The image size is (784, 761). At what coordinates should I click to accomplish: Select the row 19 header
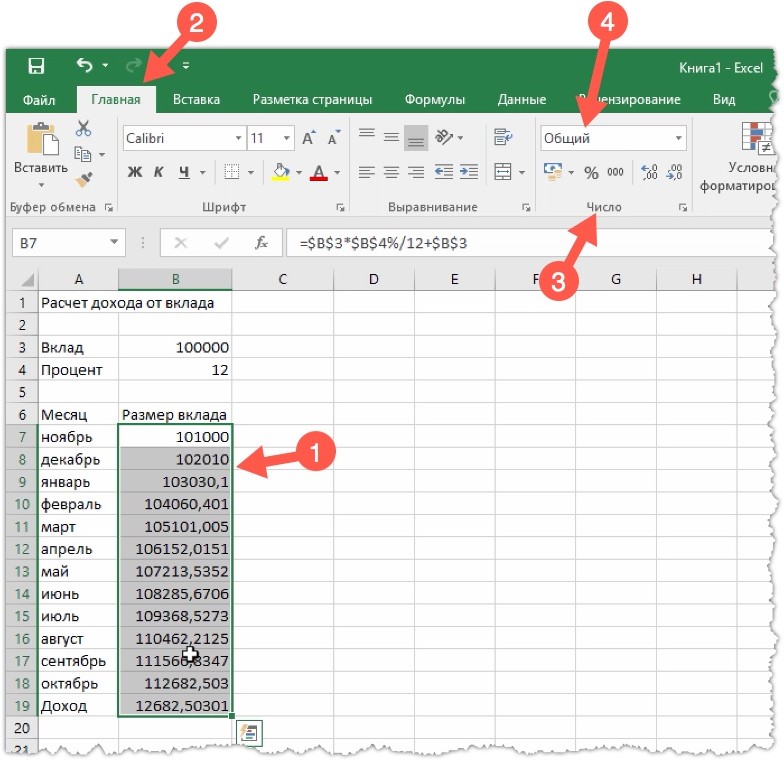pos(22,706)
